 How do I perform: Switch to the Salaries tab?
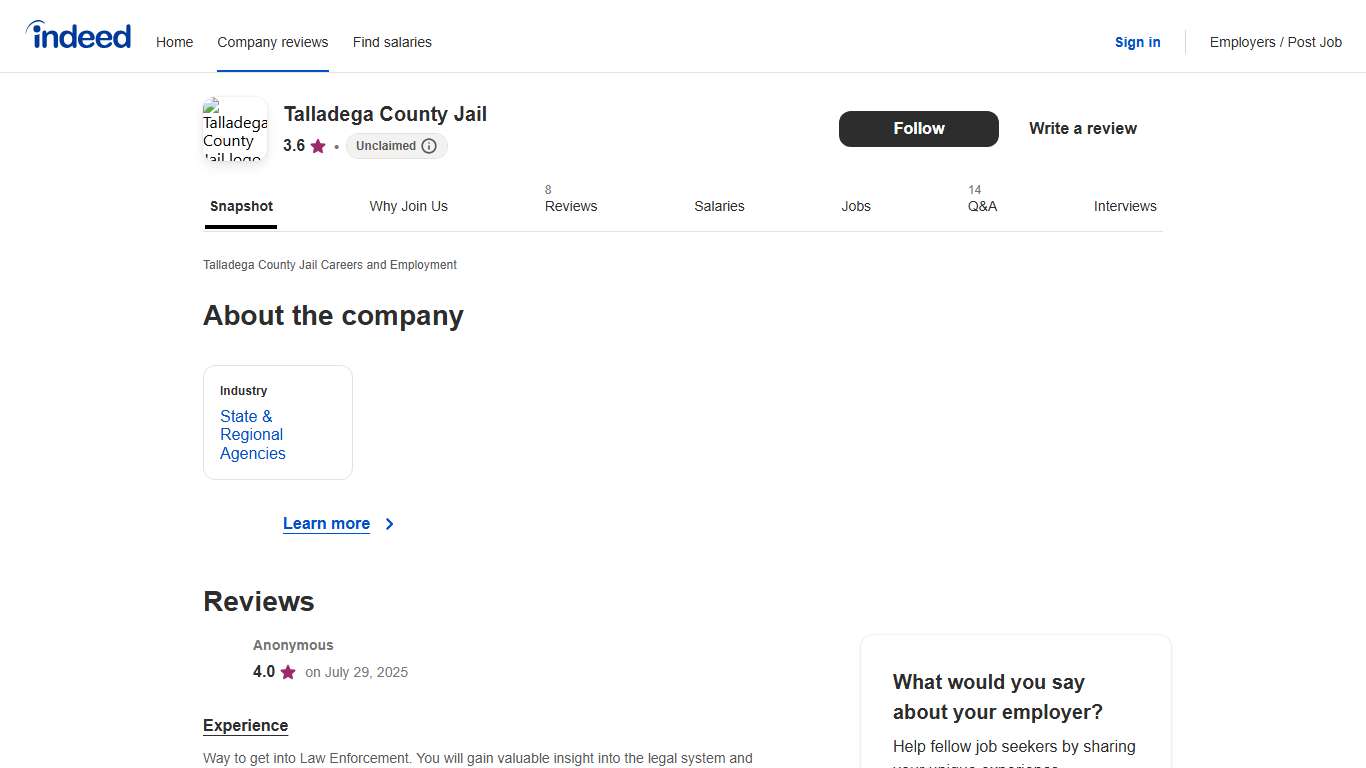tap(719, 206)
